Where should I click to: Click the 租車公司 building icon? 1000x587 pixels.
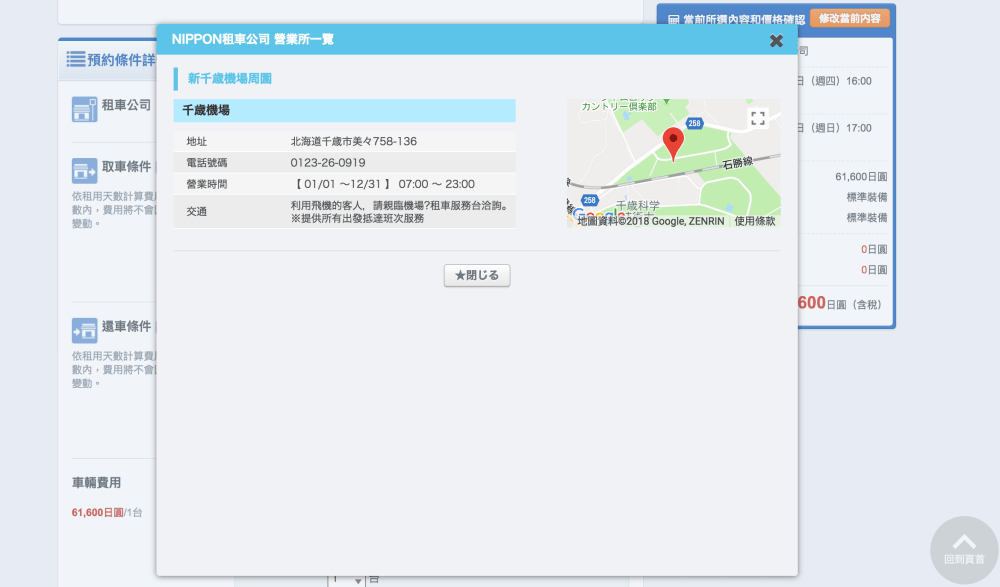click(84, 109)
